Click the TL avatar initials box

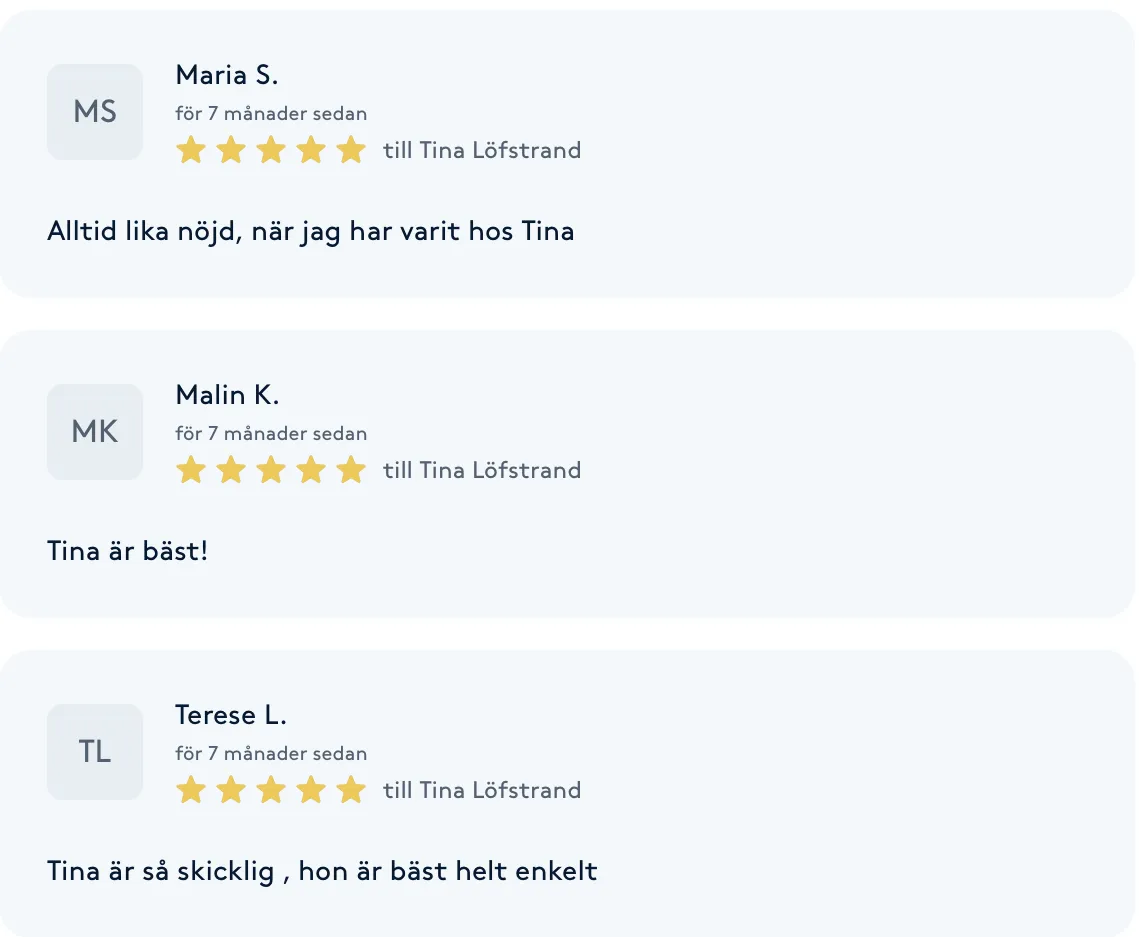[95, 752]
